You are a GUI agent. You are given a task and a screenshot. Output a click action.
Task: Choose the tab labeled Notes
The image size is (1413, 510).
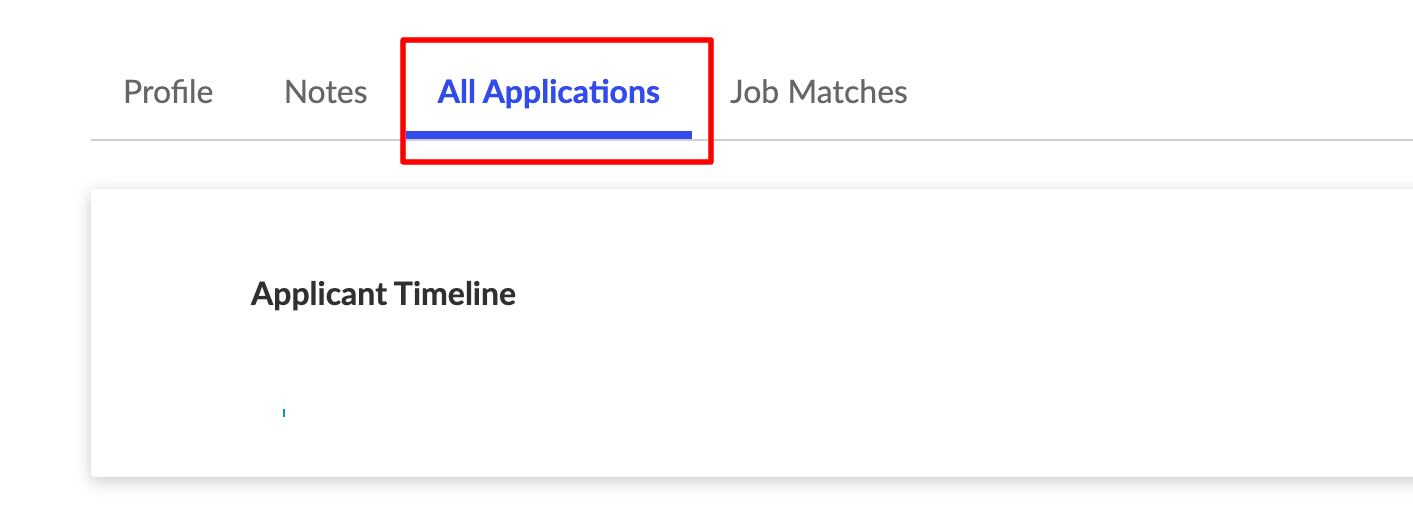tap(326, 92)
